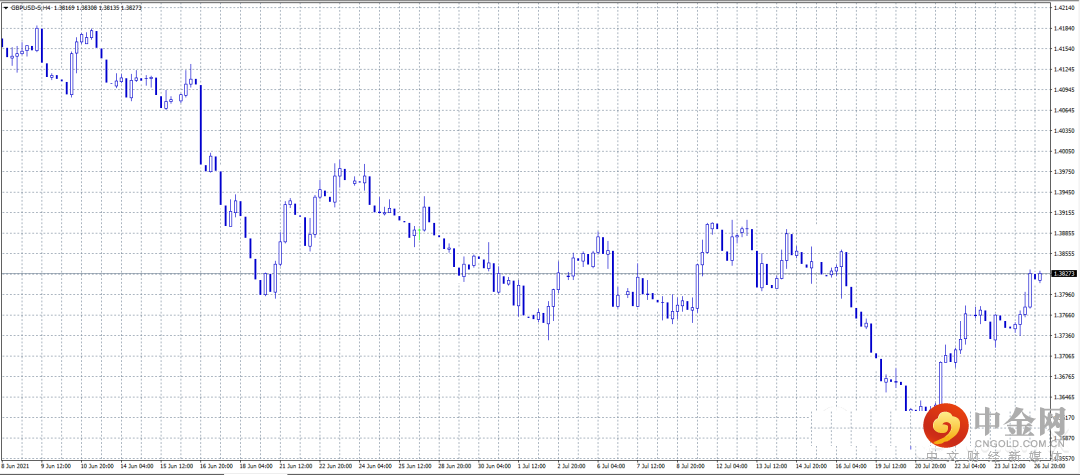
Task: Click the 1.37660 price axis label
Action: coord(1065,315)
